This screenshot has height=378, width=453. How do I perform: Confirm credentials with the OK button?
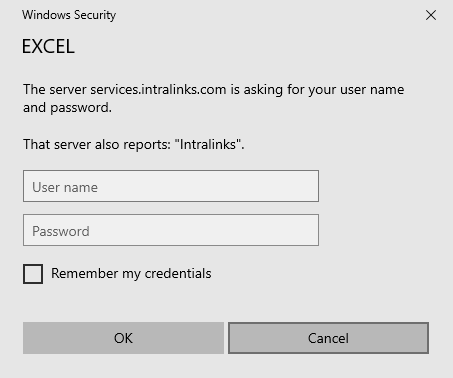[123, 338]
